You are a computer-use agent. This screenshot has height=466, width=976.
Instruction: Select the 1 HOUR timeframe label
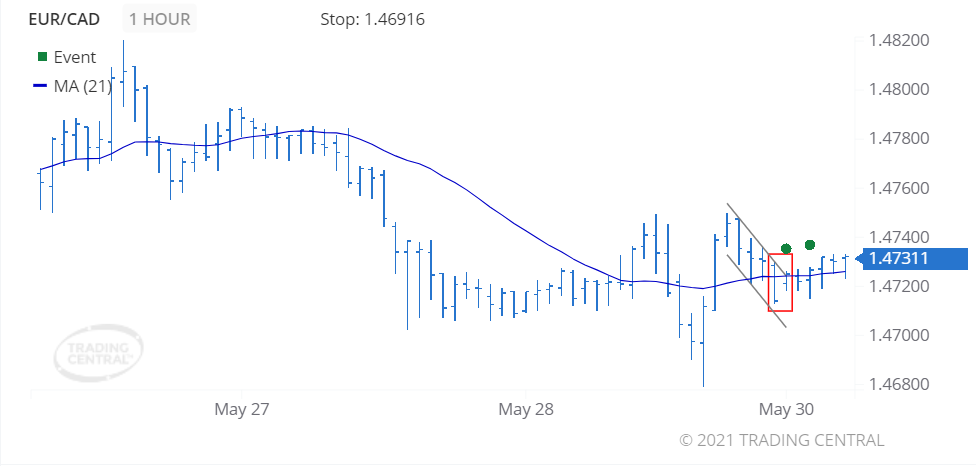point(159,19)
